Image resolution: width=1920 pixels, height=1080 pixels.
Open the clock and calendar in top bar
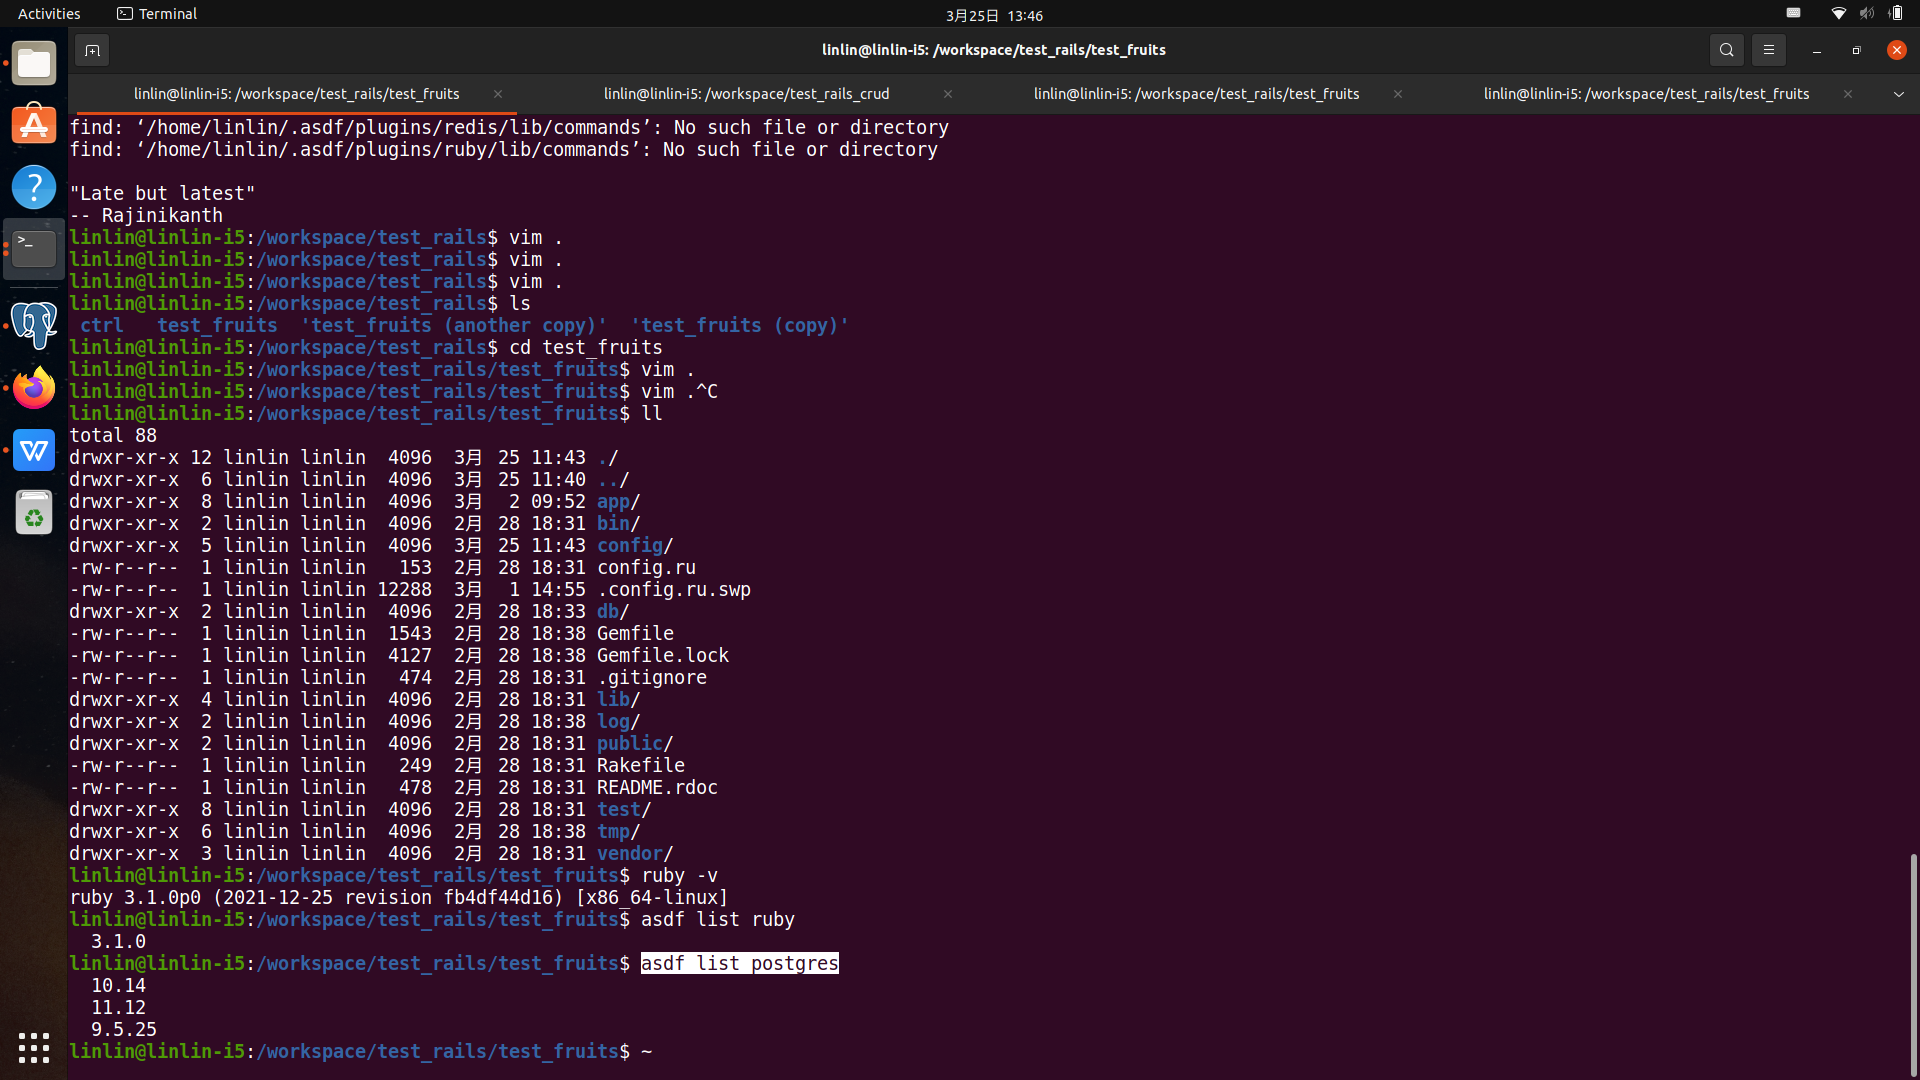(x=993, y=15)
